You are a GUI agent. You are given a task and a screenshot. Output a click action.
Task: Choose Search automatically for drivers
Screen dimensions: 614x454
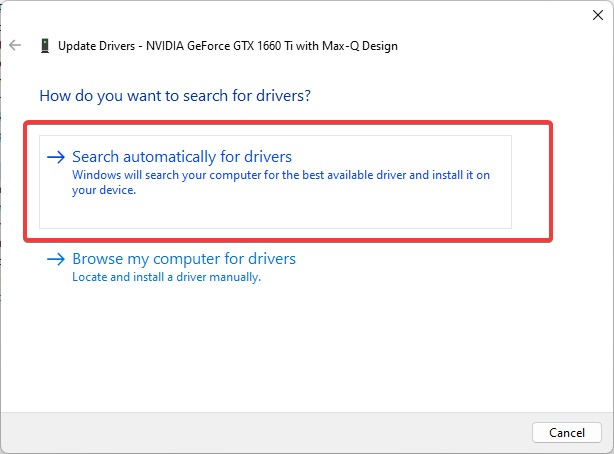click(275, 182)
